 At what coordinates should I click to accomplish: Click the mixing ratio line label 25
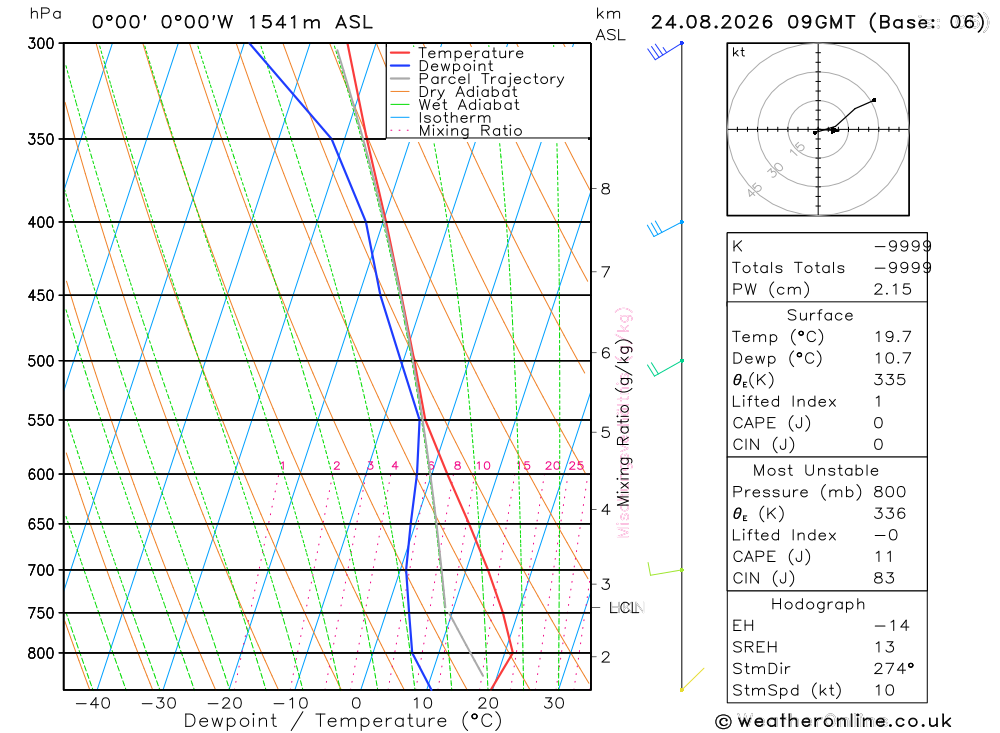click(x=577, y=466)
